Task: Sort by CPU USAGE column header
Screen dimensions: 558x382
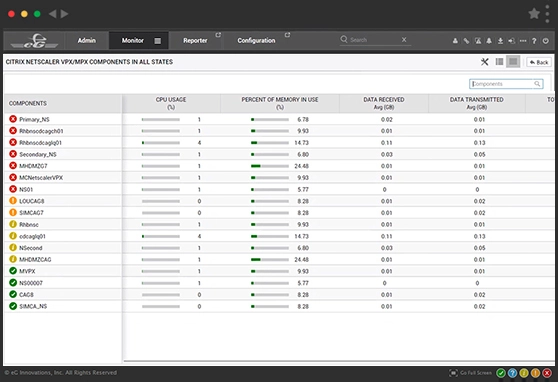Action: click(x=171, y=103)
